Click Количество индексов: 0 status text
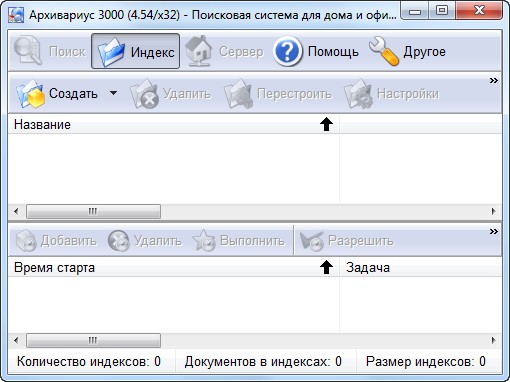 tap(89, 361)
